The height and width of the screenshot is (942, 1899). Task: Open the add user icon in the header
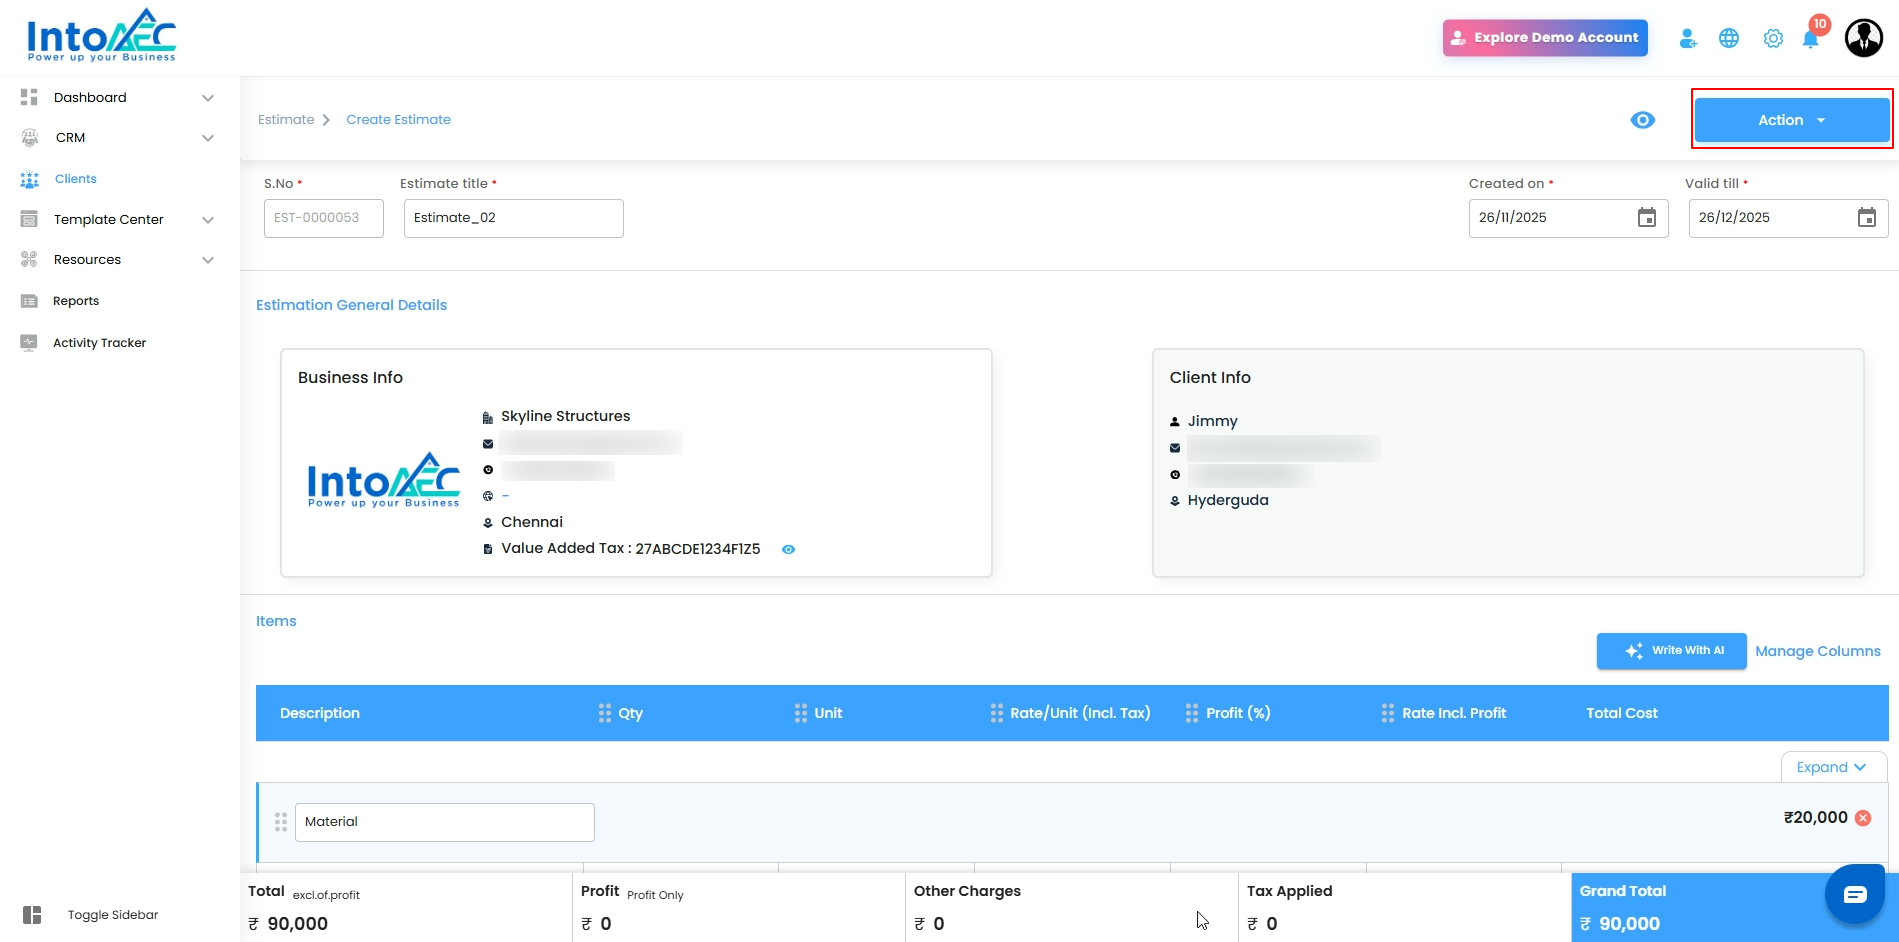point(1688,38)
